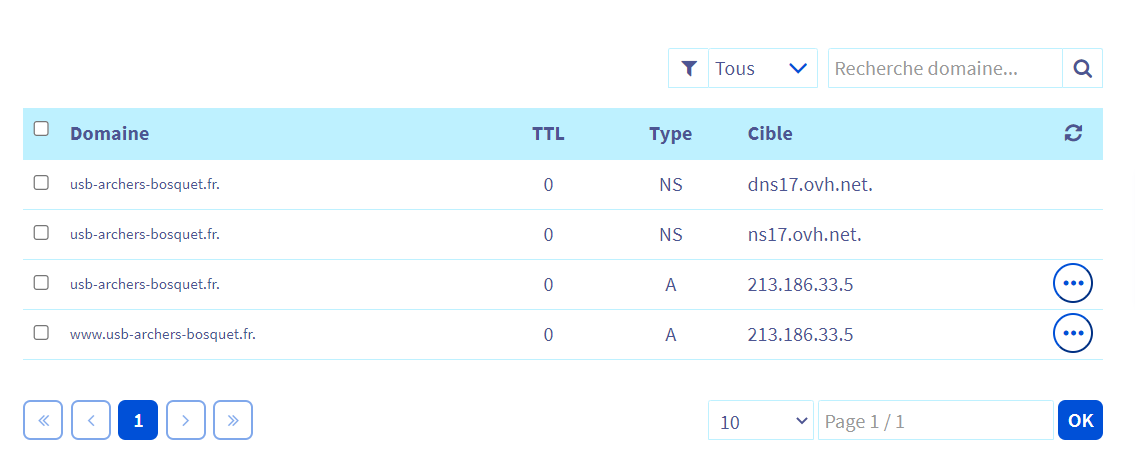Click the Recherche domaine search field

(944, 68)
